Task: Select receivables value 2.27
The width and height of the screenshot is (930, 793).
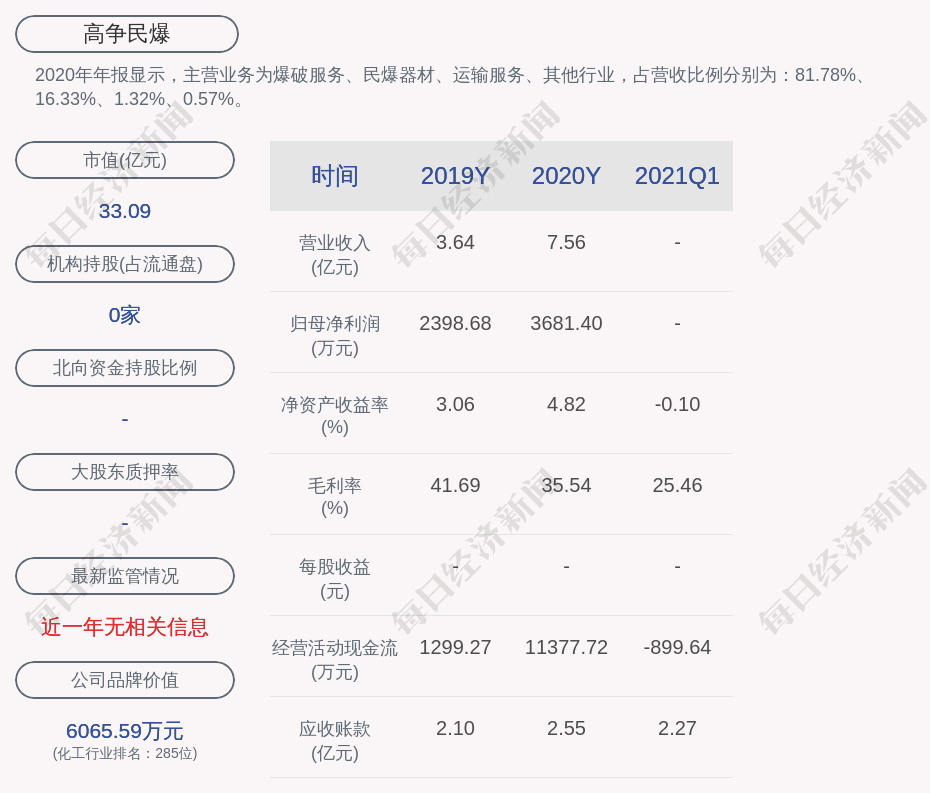Action: pos(677,728)
